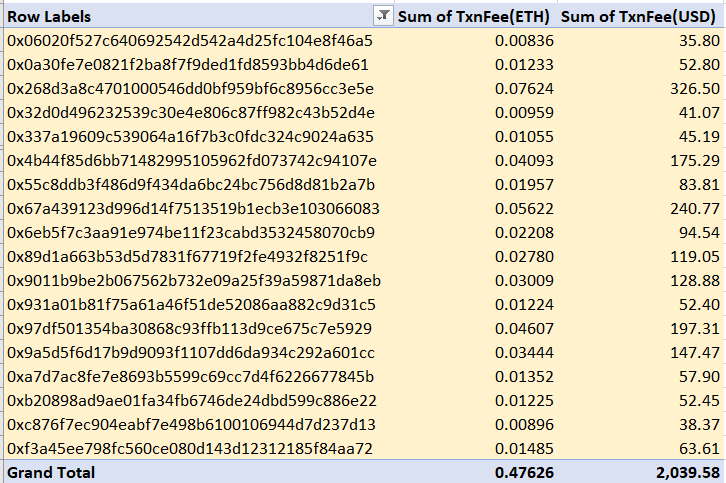This screenshot has width=726, height=483.
Task: Click ETH fee value 0.03009
Action: [x=524, y=281]
